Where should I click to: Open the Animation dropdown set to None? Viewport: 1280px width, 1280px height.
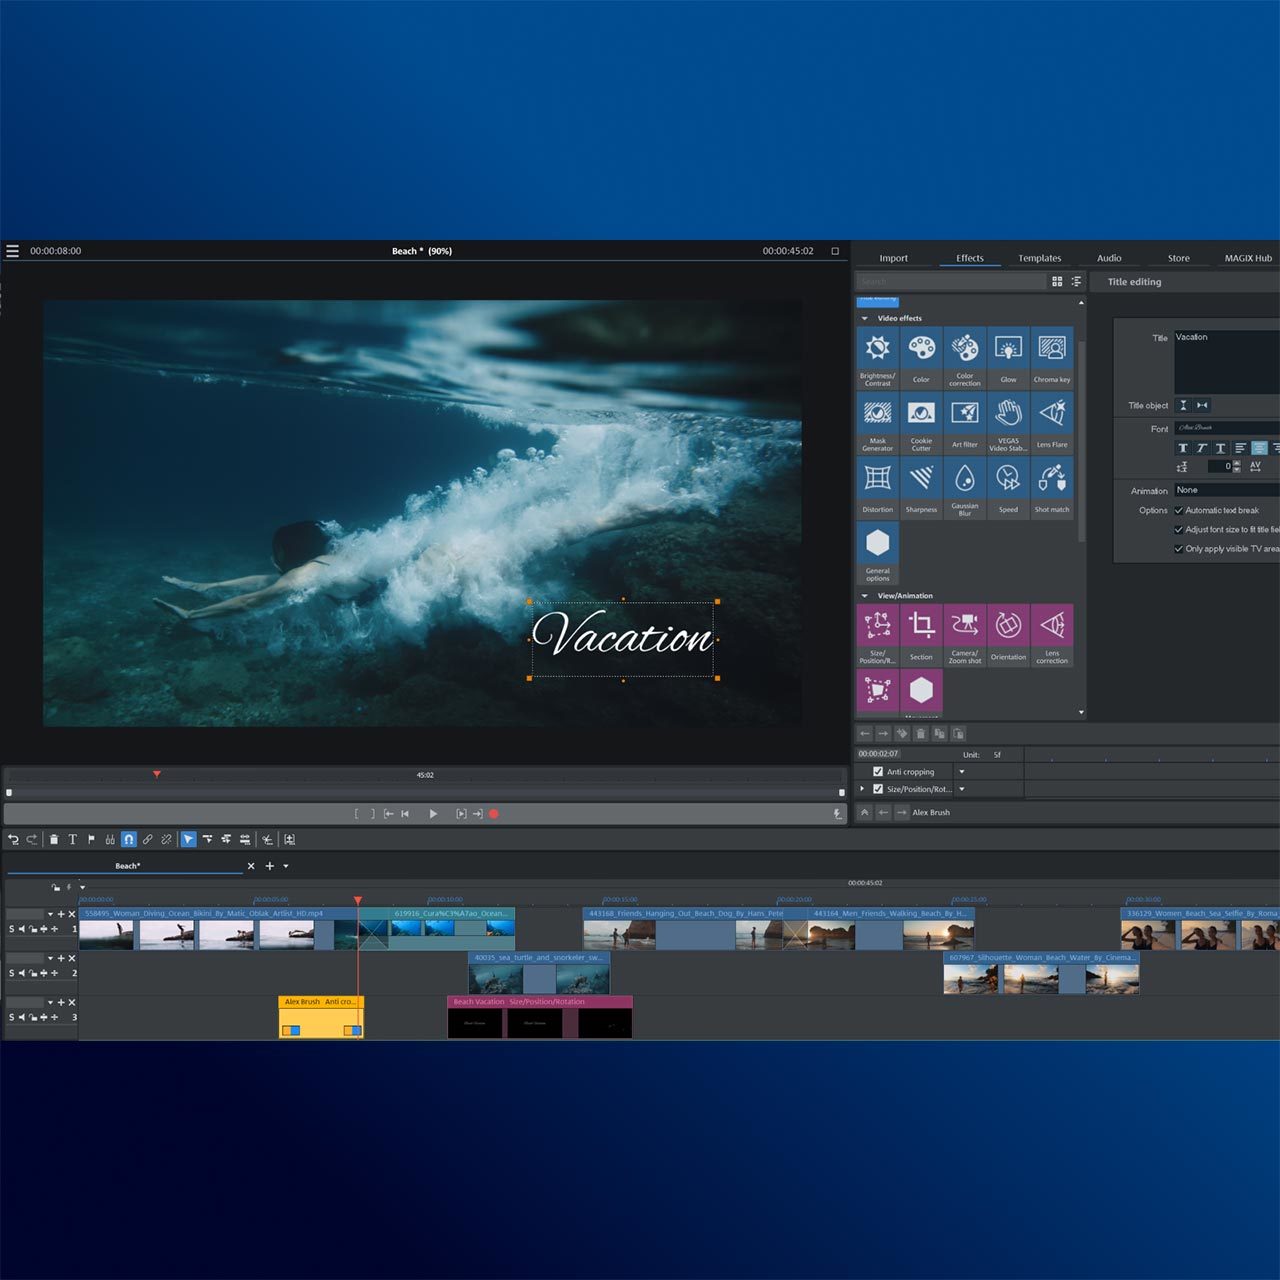(x=1227, y=490)
